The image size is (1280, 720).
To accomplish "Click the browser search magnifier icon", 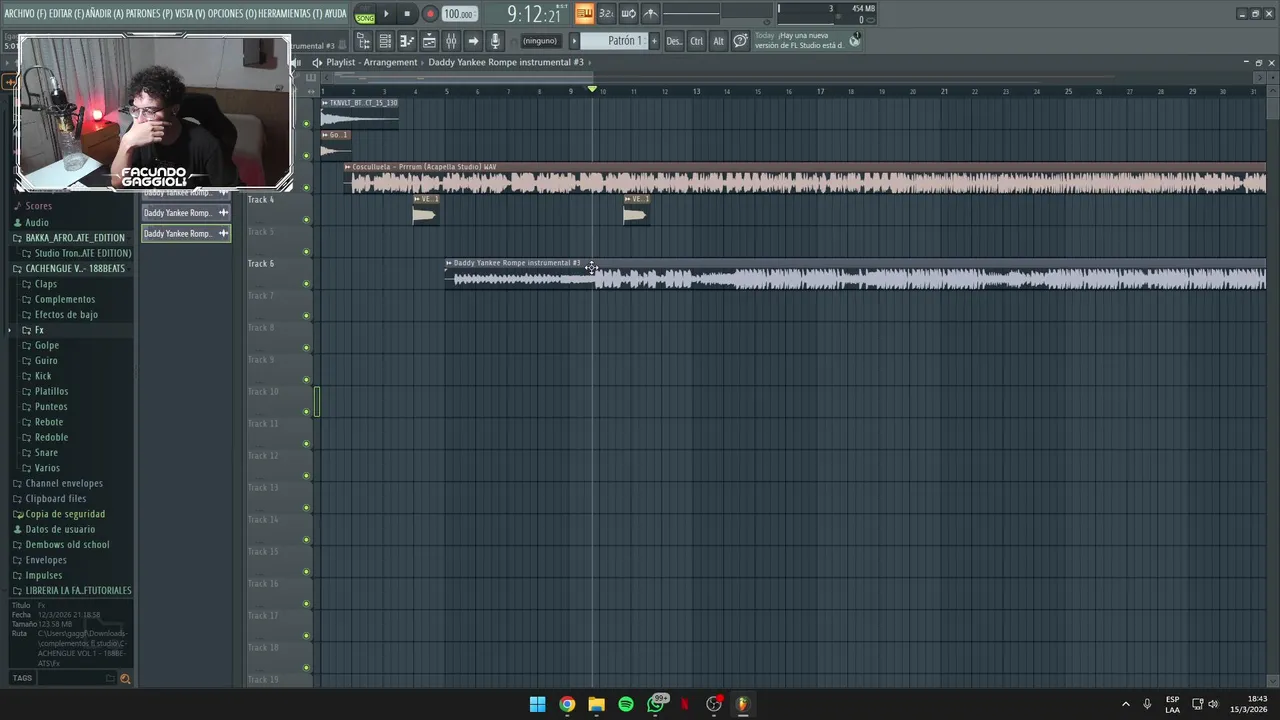I will (125, 679).
